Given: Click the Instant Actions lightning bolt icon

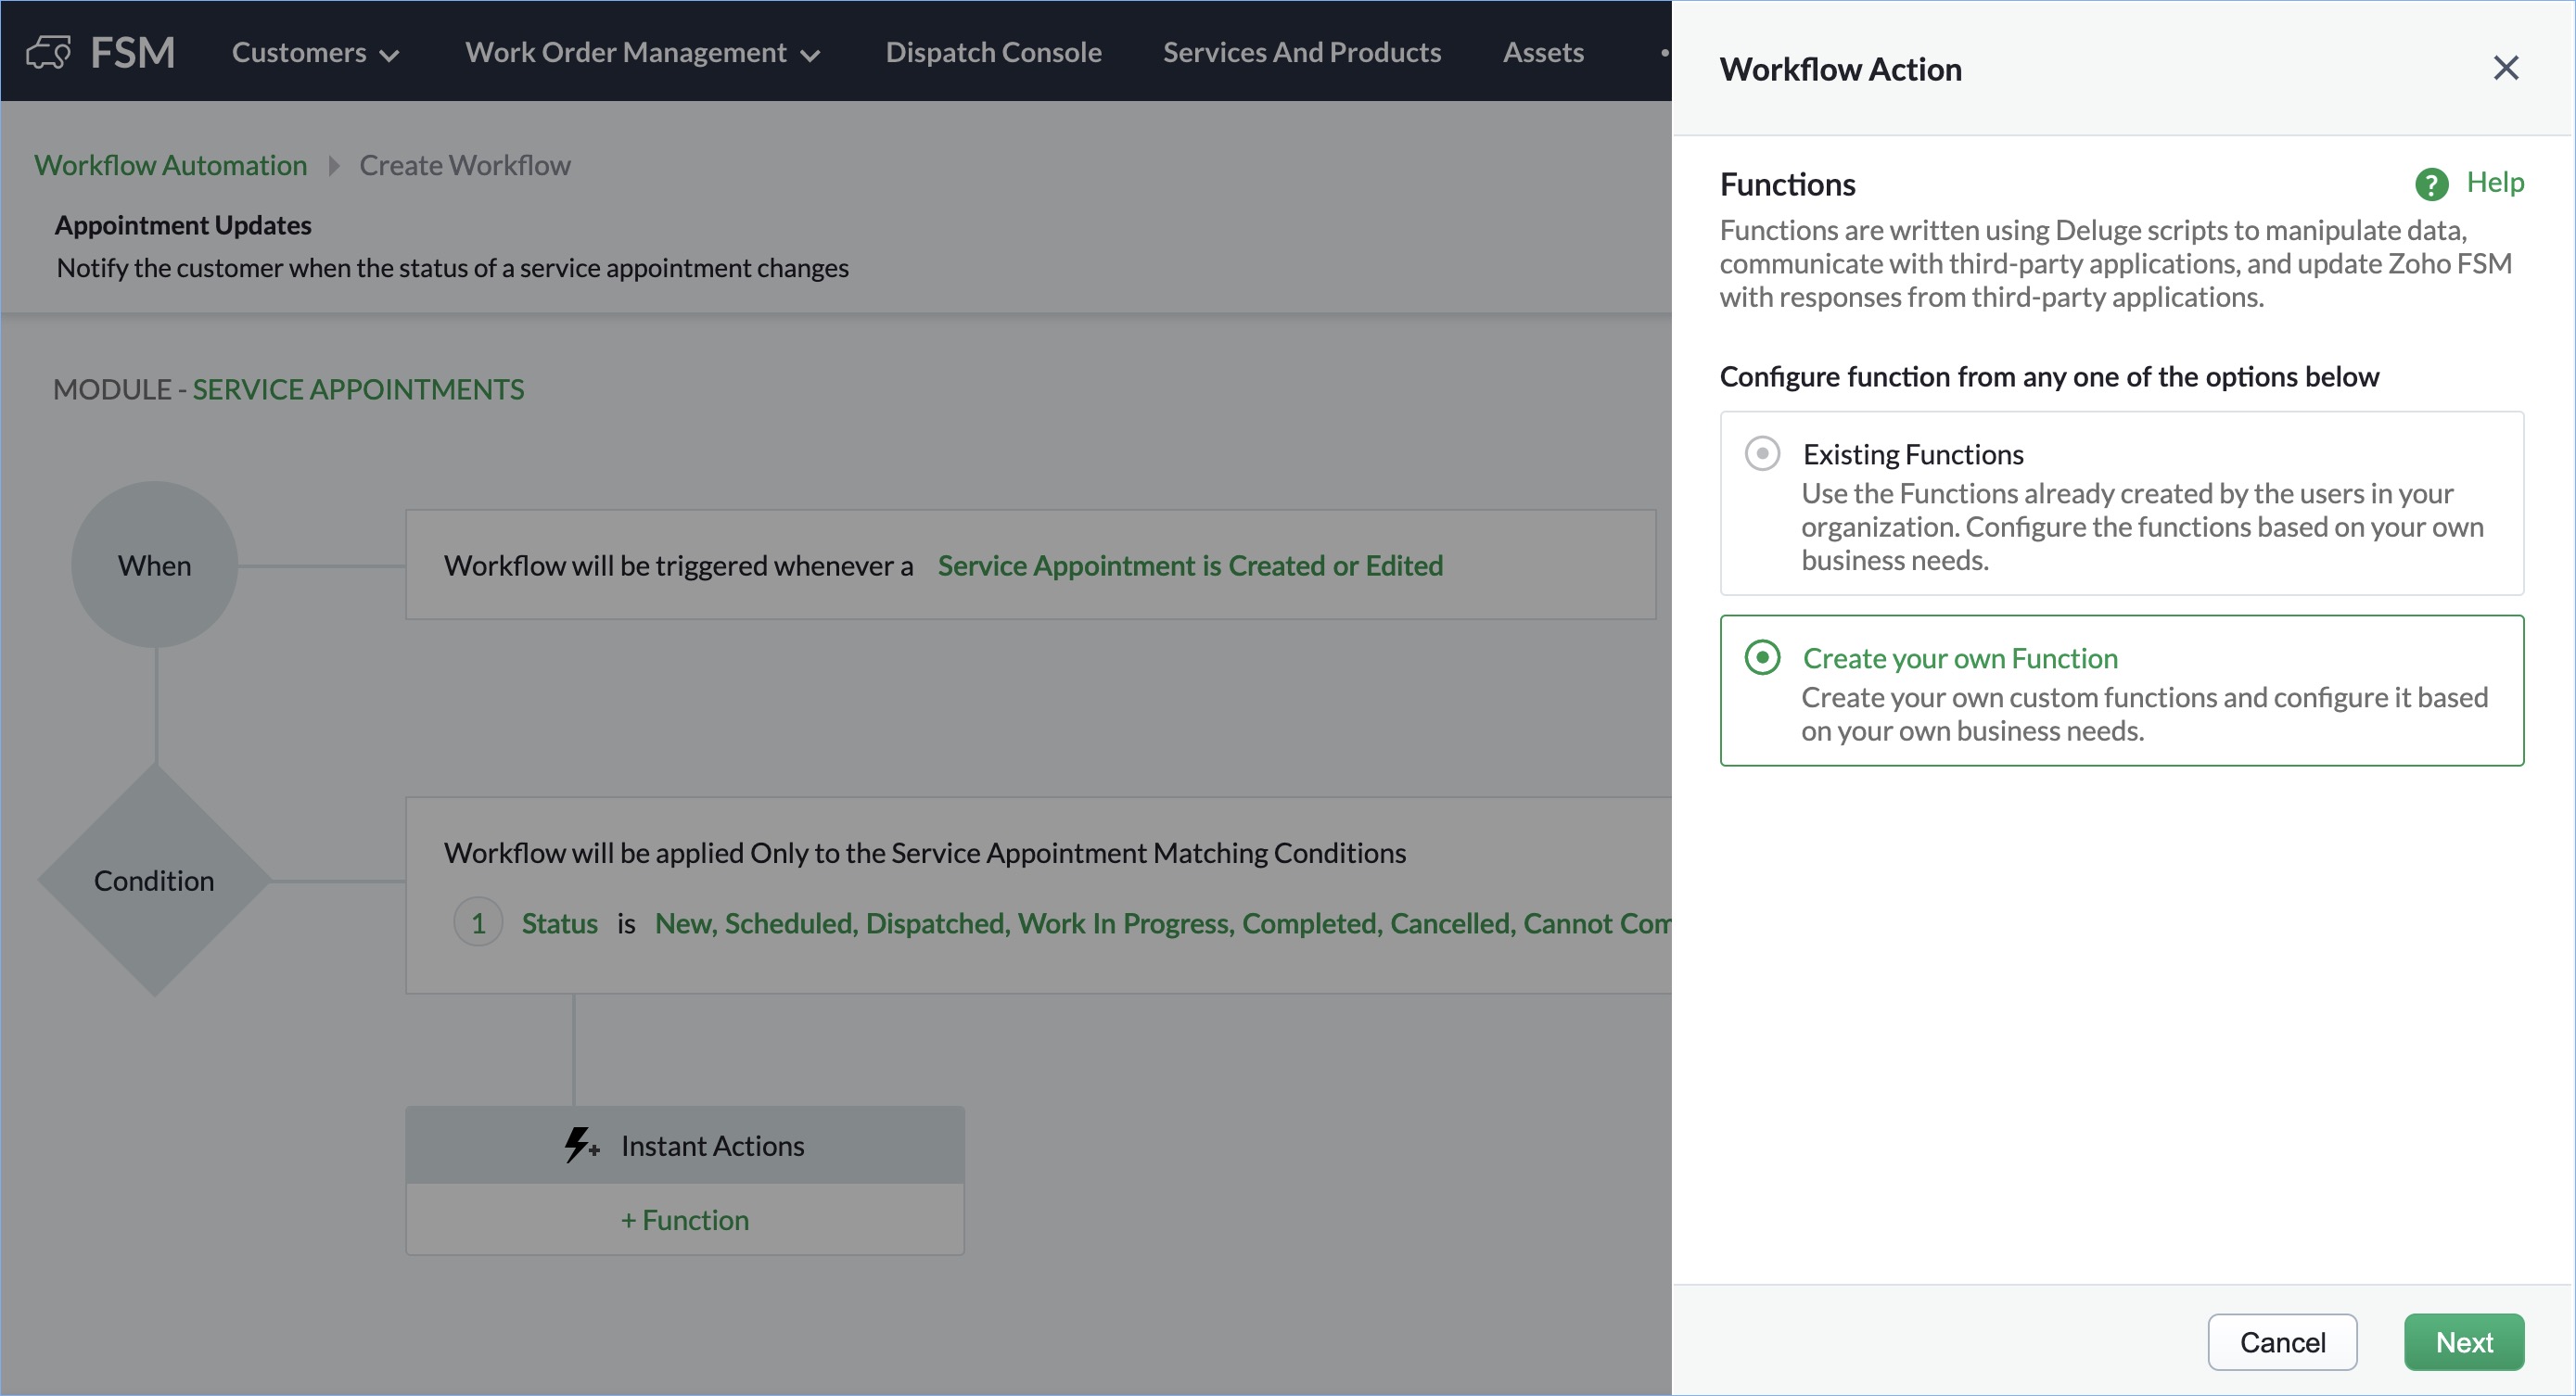Looking at the screenshot, I should [x=580, y=1145].
